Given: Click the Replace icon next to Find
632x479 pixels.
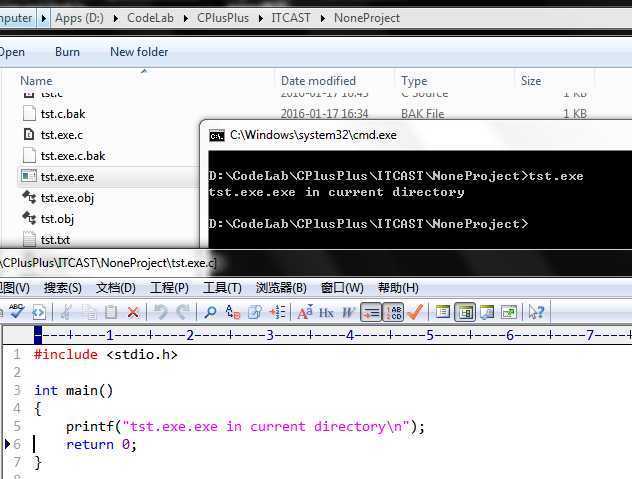Looking at the screenshot, I should pos(233,312).
